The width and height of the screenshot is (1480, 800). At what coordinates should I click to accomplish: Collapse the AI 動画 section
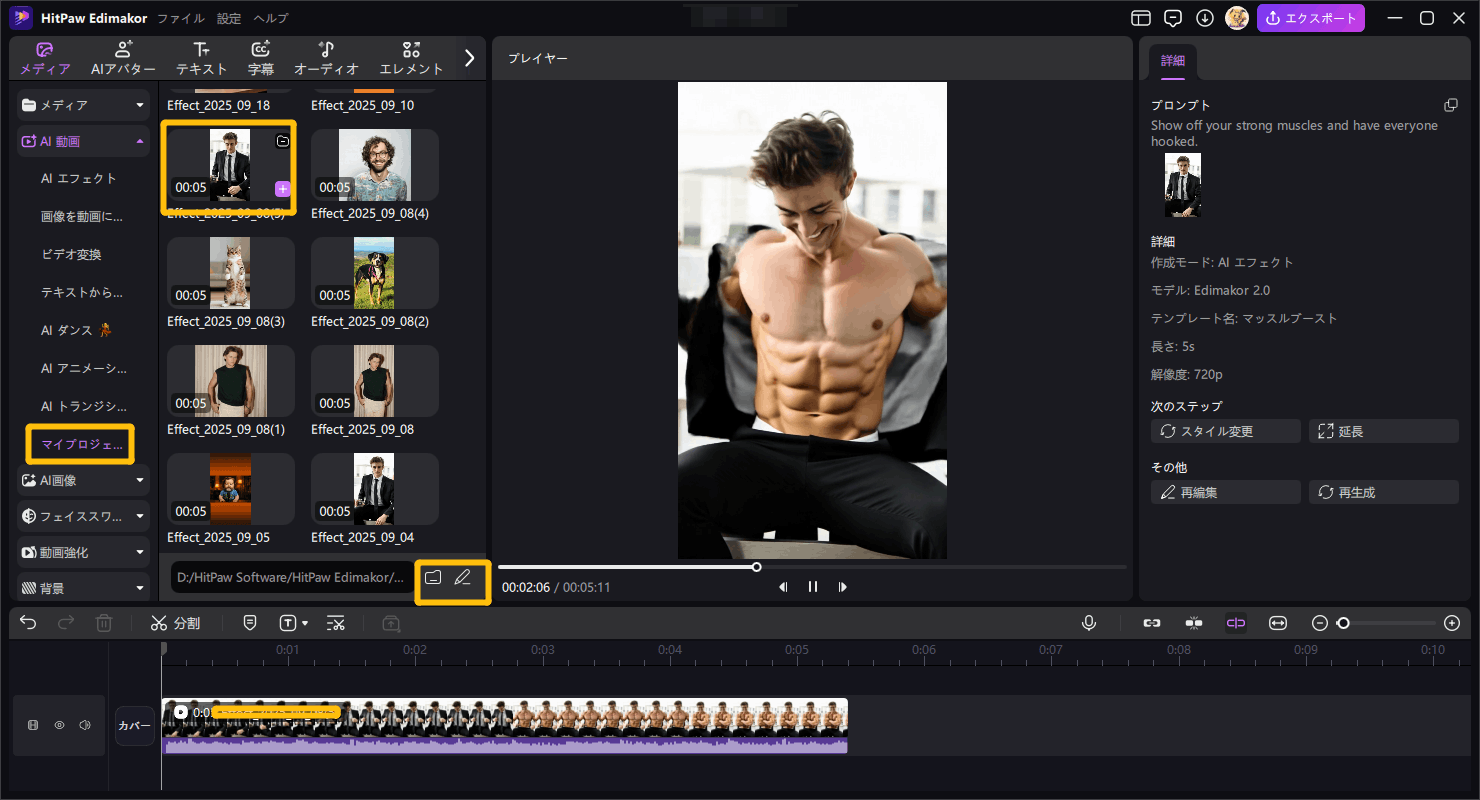coord(84,141)
